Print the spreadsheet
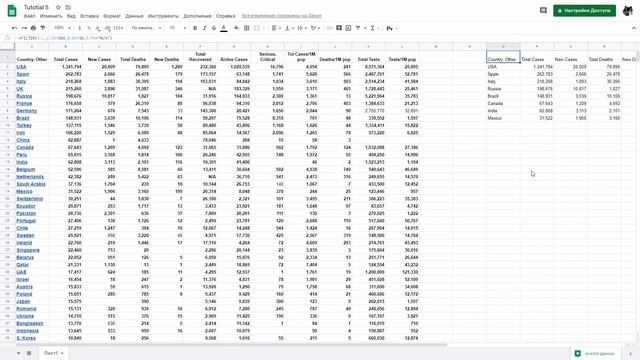This screenshot has height=360, width=640. click(33, 28)
